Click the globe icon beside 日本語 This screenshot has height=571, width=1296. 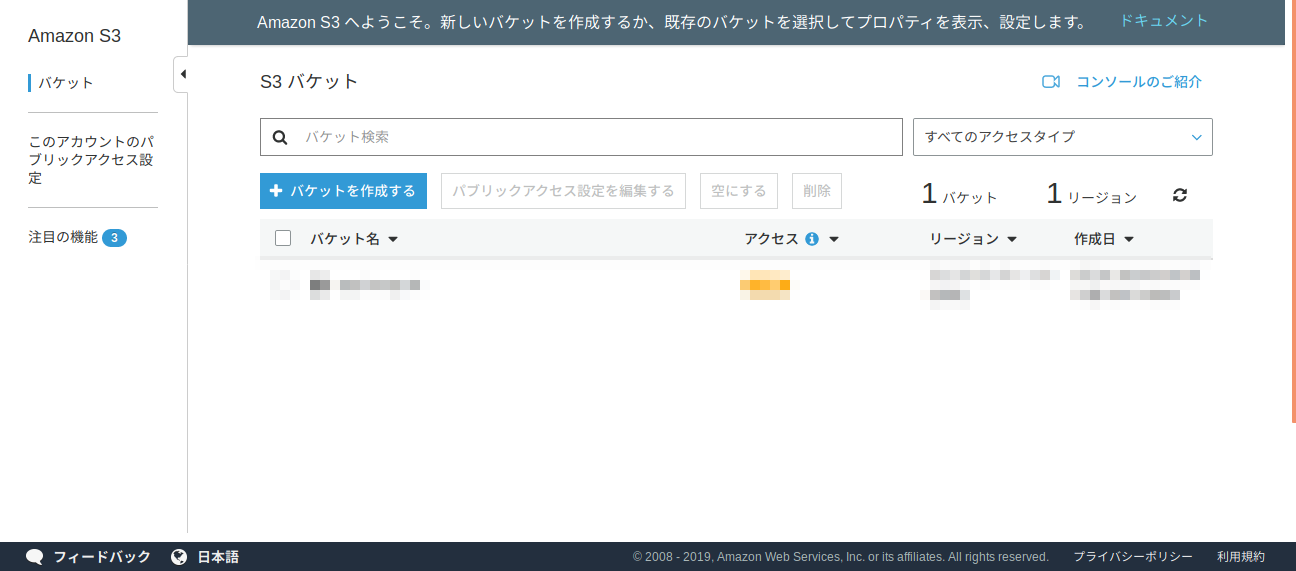point(180,557)
